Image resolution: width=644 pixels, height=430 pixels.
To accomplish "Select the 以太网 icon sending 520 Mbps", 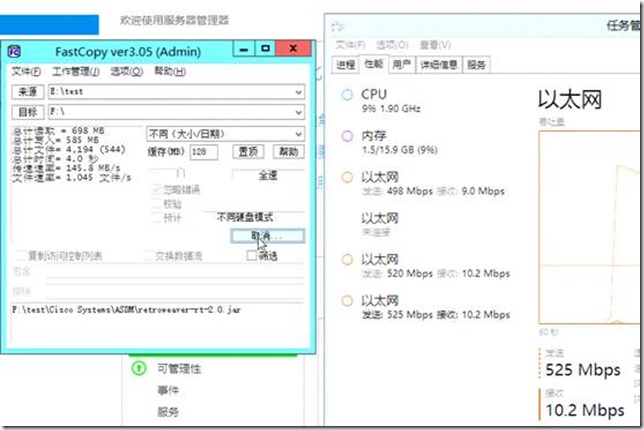I will click(x=347, y=260).
